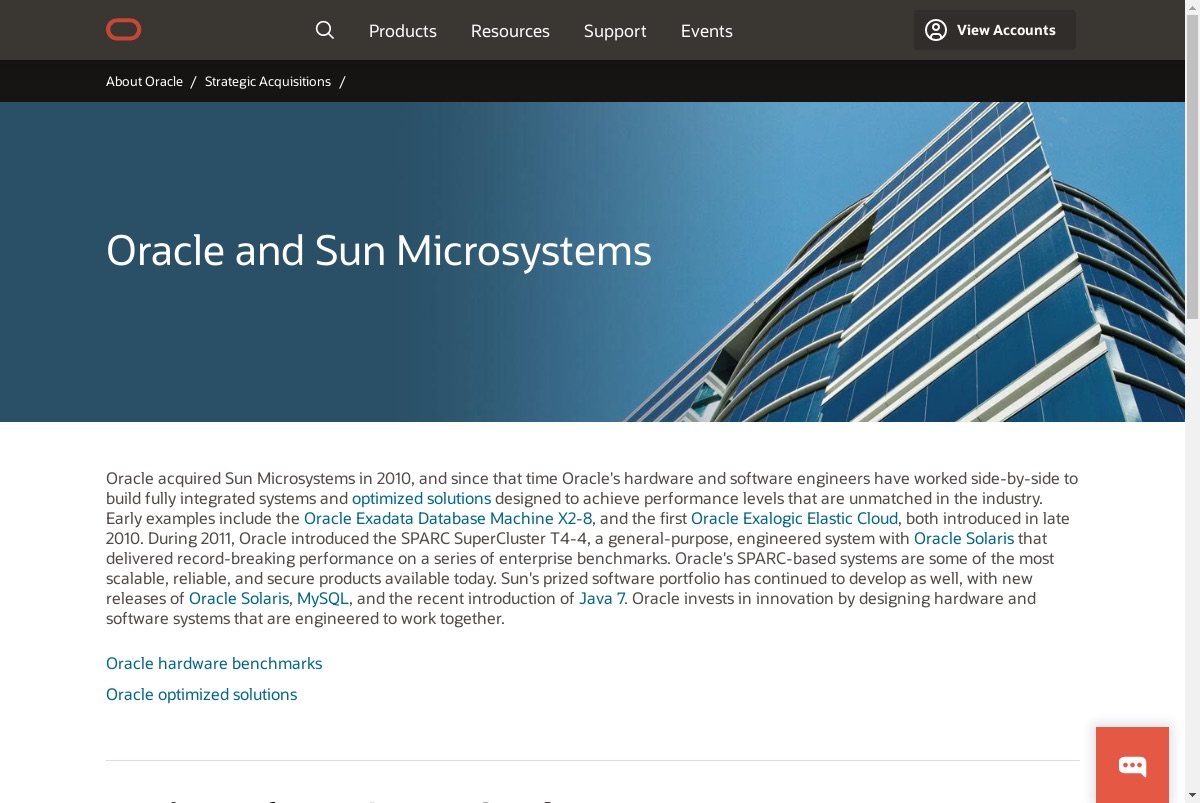Follow the Java 7 link
The width and height of the screenshot is (1200, 803).
pyautogui.click(x=602, y=598)
